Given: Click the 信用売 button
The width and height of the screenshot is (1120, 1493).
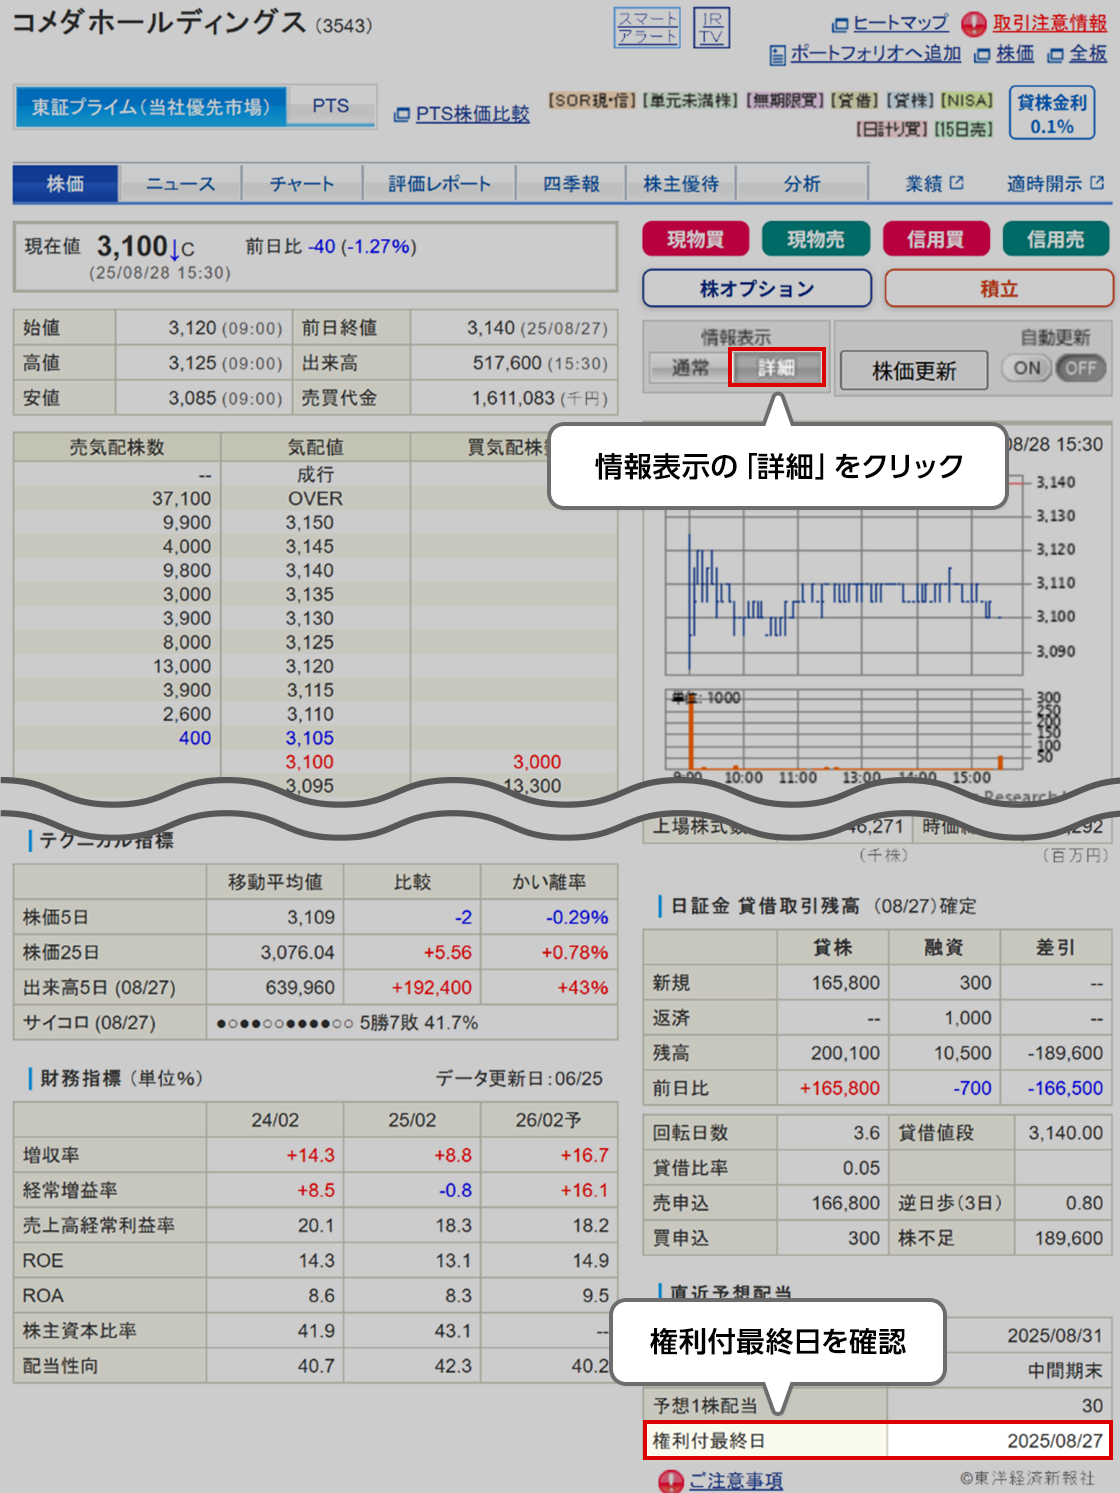Looking at the screenshot, I should (1056, 239).
